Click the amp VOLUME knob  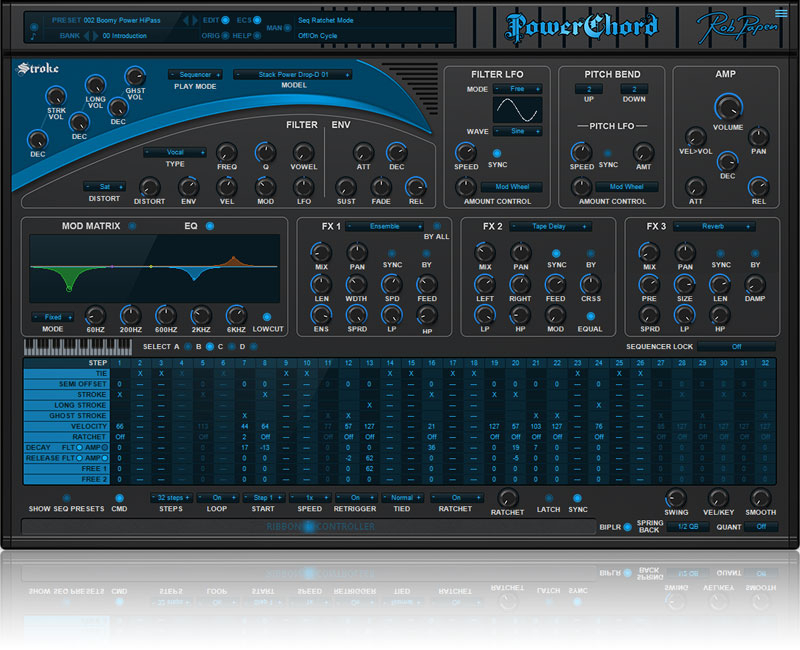coord(727,109)
